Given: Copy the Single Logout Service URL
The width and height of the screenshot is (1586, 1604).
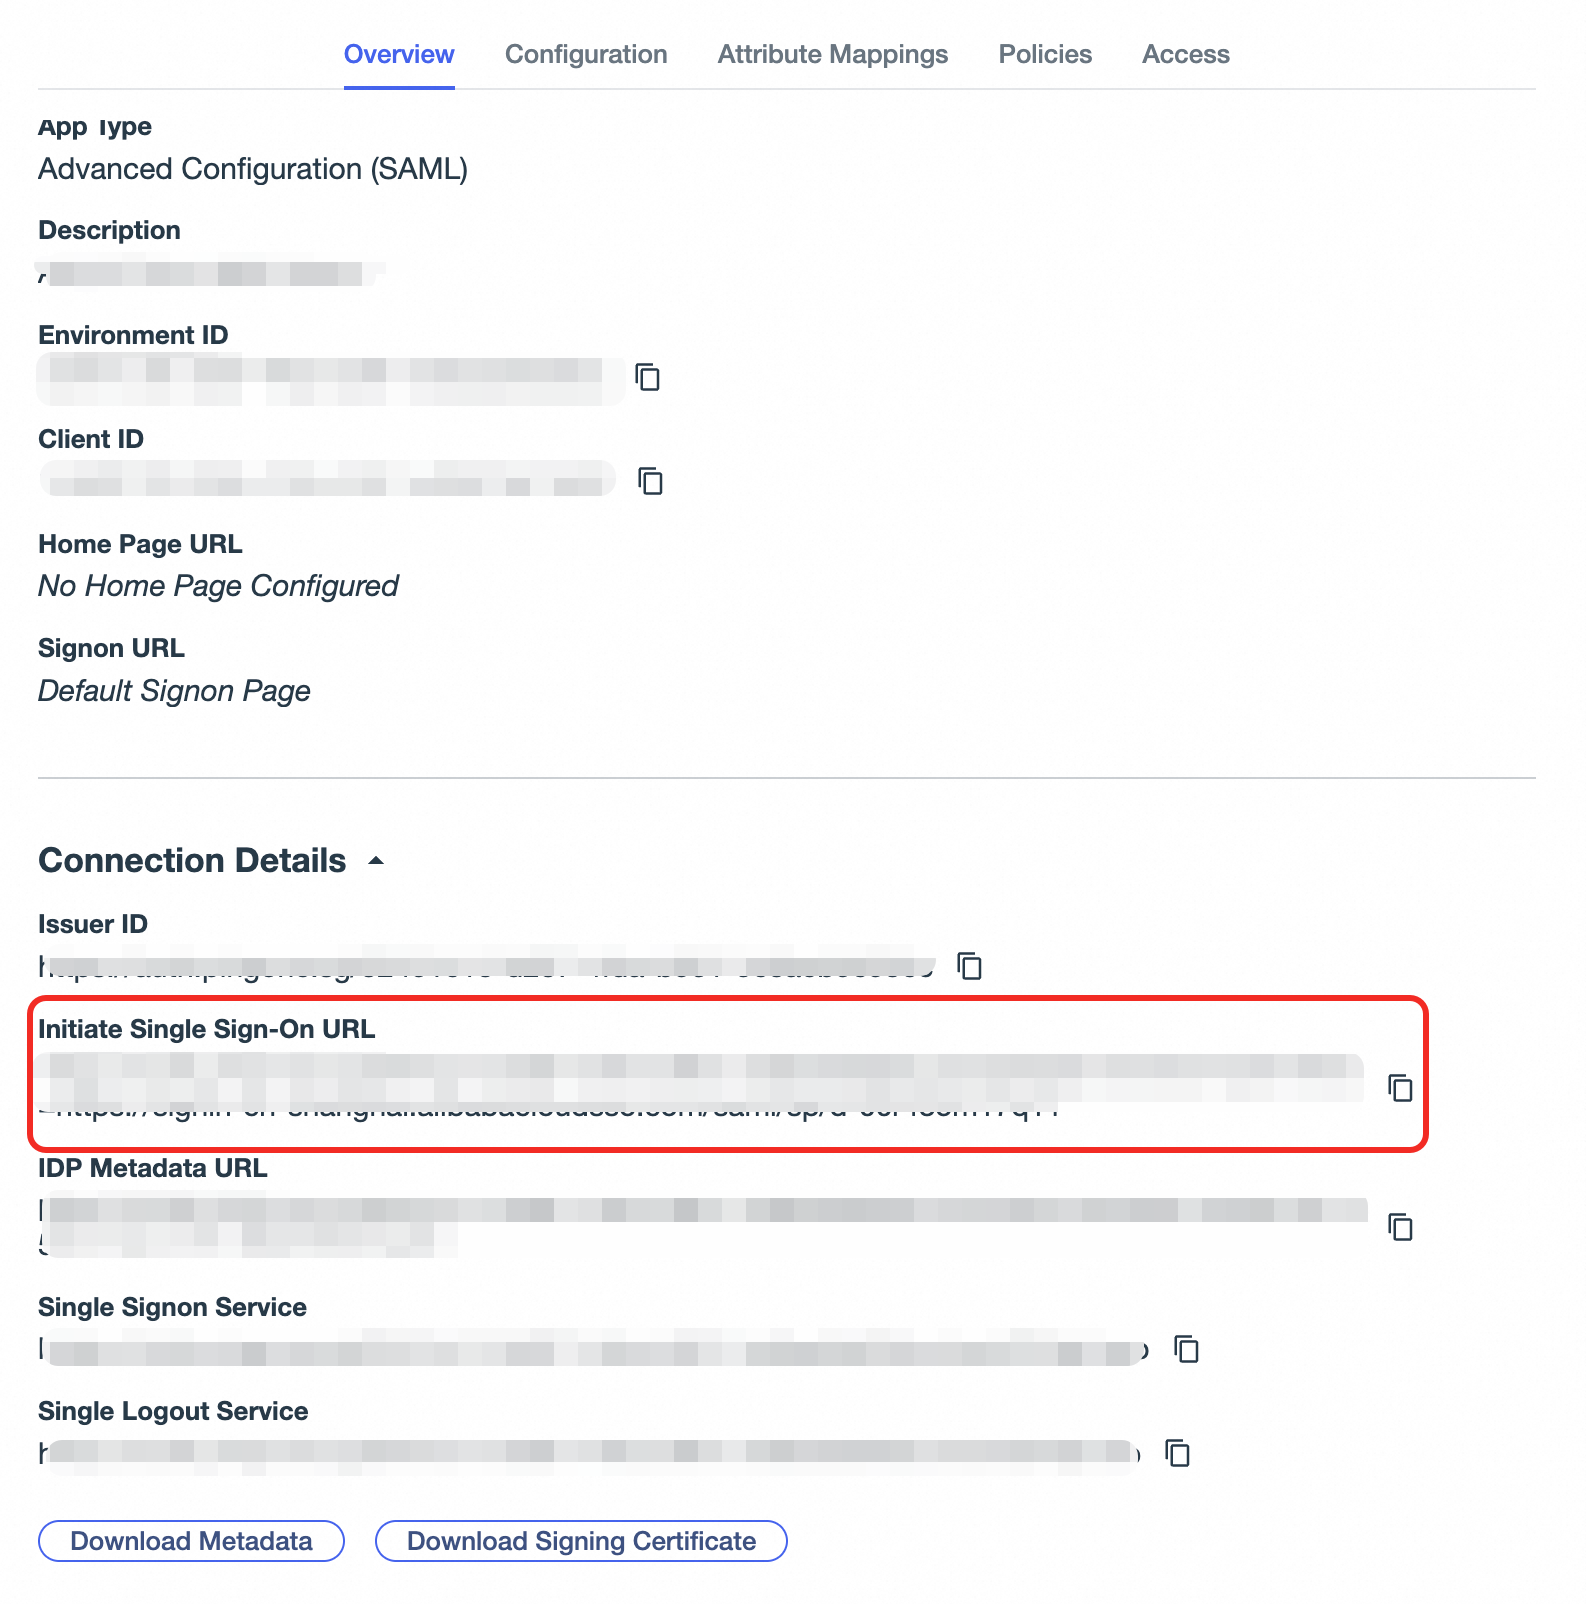Looking at the screenshot, I should [1178, 1452].
